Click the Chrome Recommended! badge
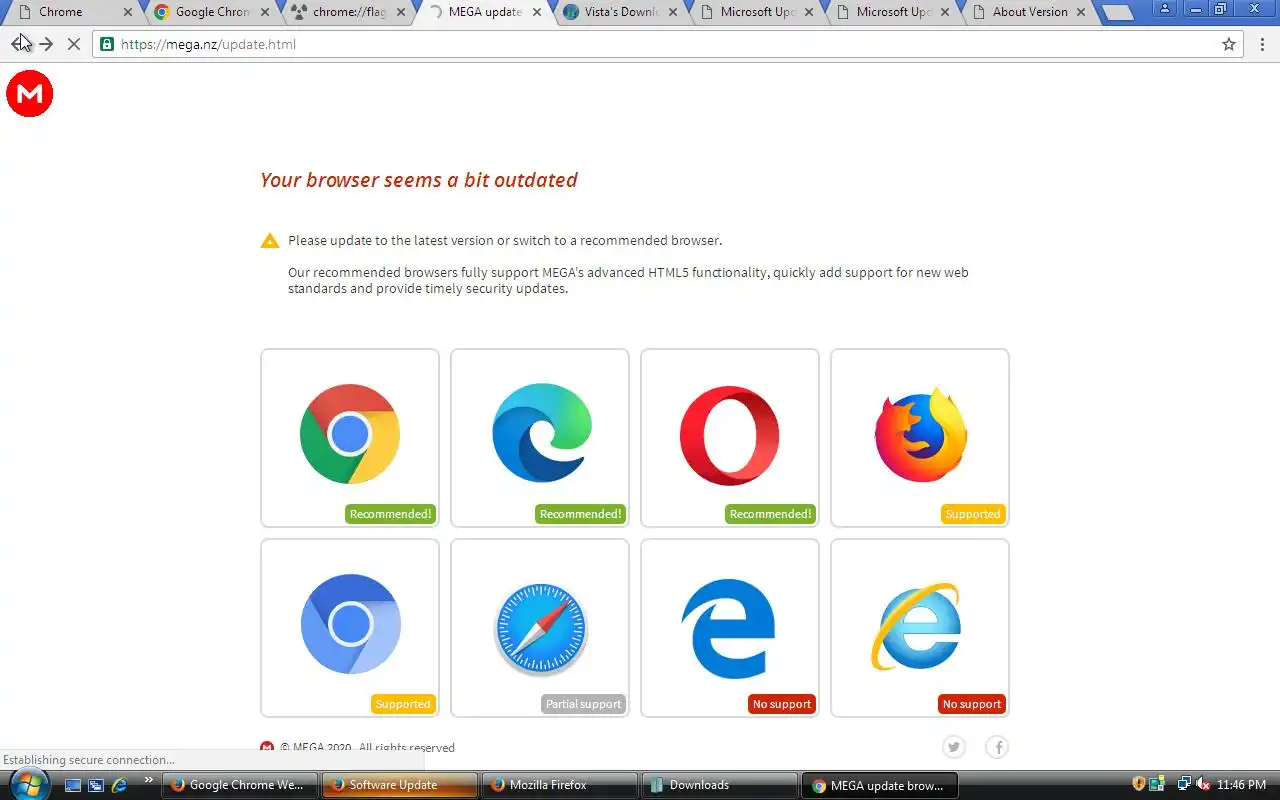This screenshot has height=800, width=1280. tap(390, 514)
